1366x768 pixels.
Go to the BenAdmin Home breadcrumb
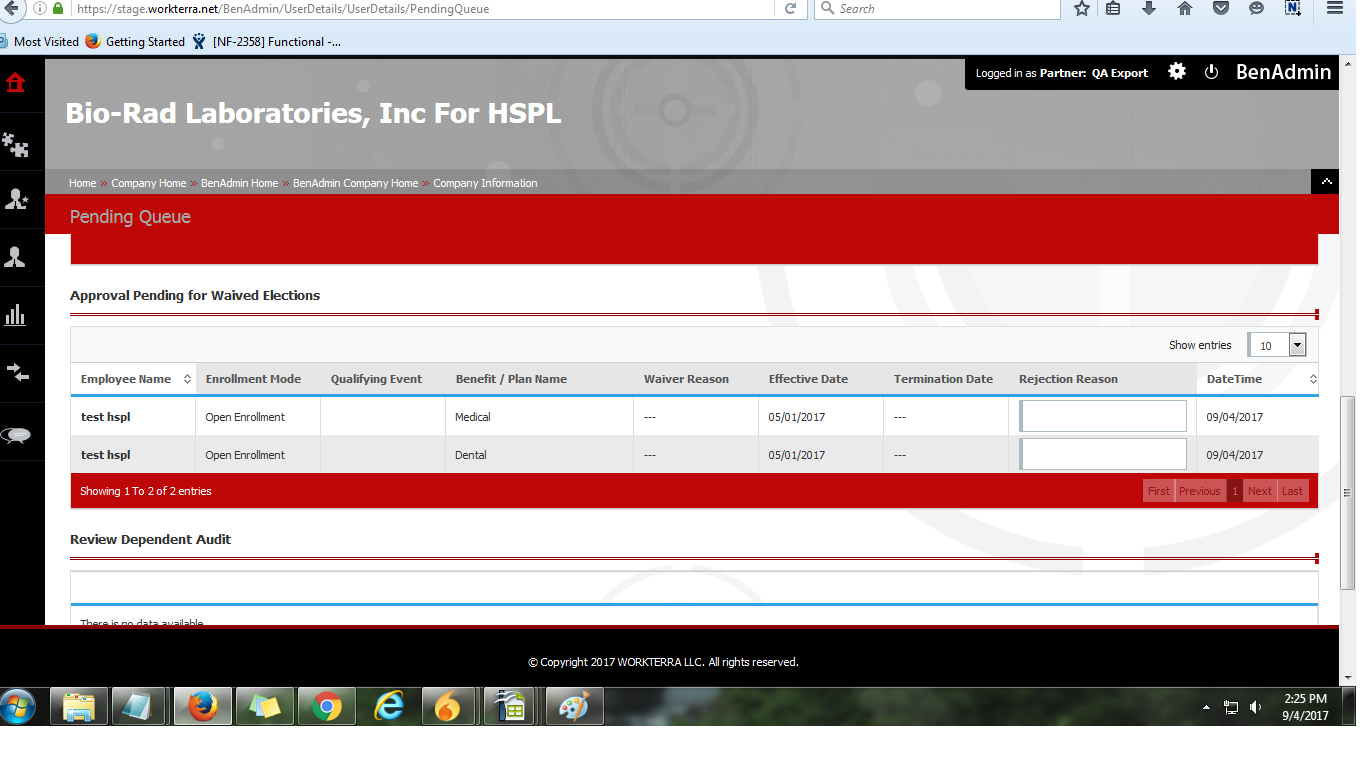(239, 183)
